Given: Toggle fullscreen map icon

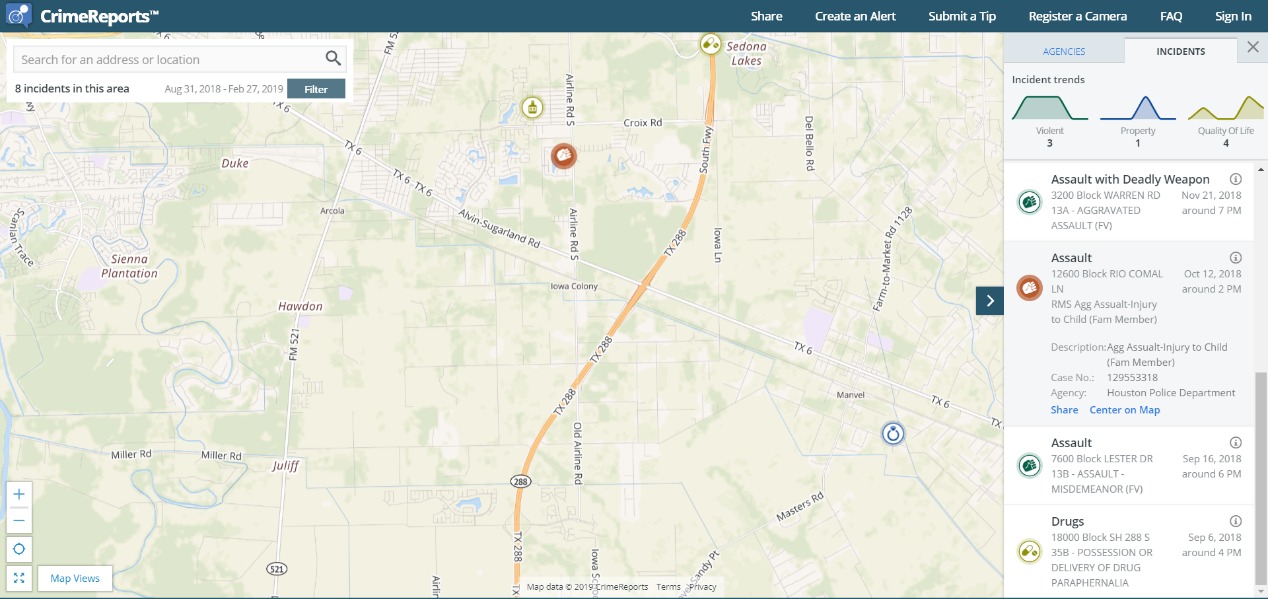Looking at the screenshot, I should (19, 578).
